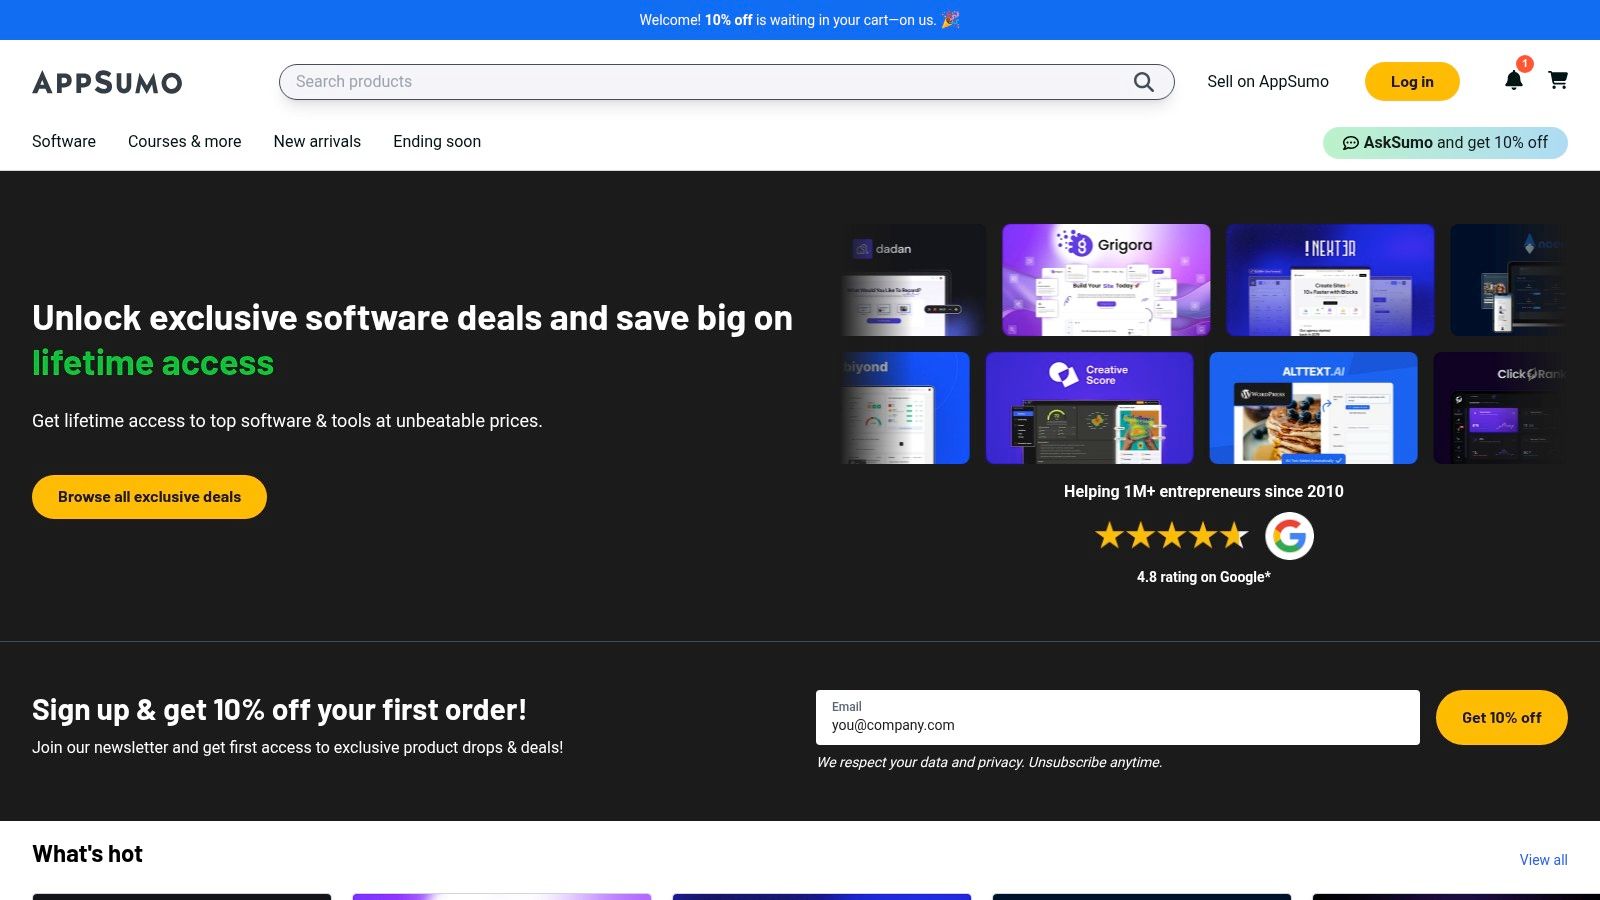Click the Get 10% off button
Image resolution: width=1600 pixels, height=900 pixels.
coord(1501,718)
